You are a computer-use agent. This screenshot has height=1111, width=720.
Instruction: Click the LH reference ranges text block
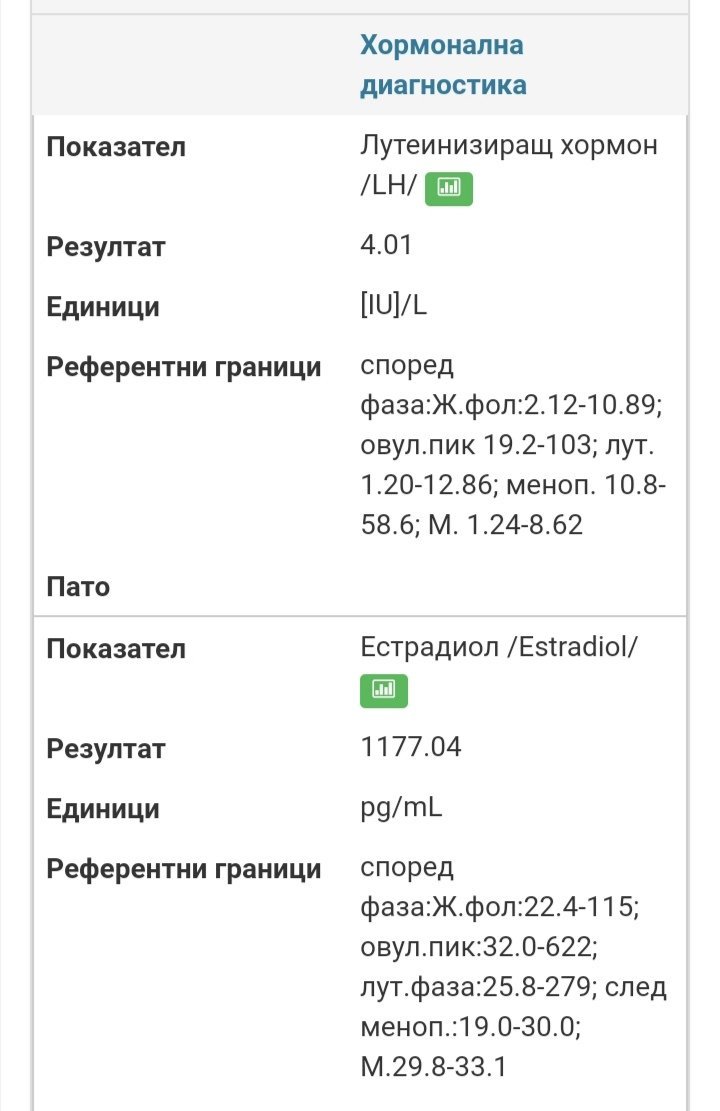coord(513,445)
